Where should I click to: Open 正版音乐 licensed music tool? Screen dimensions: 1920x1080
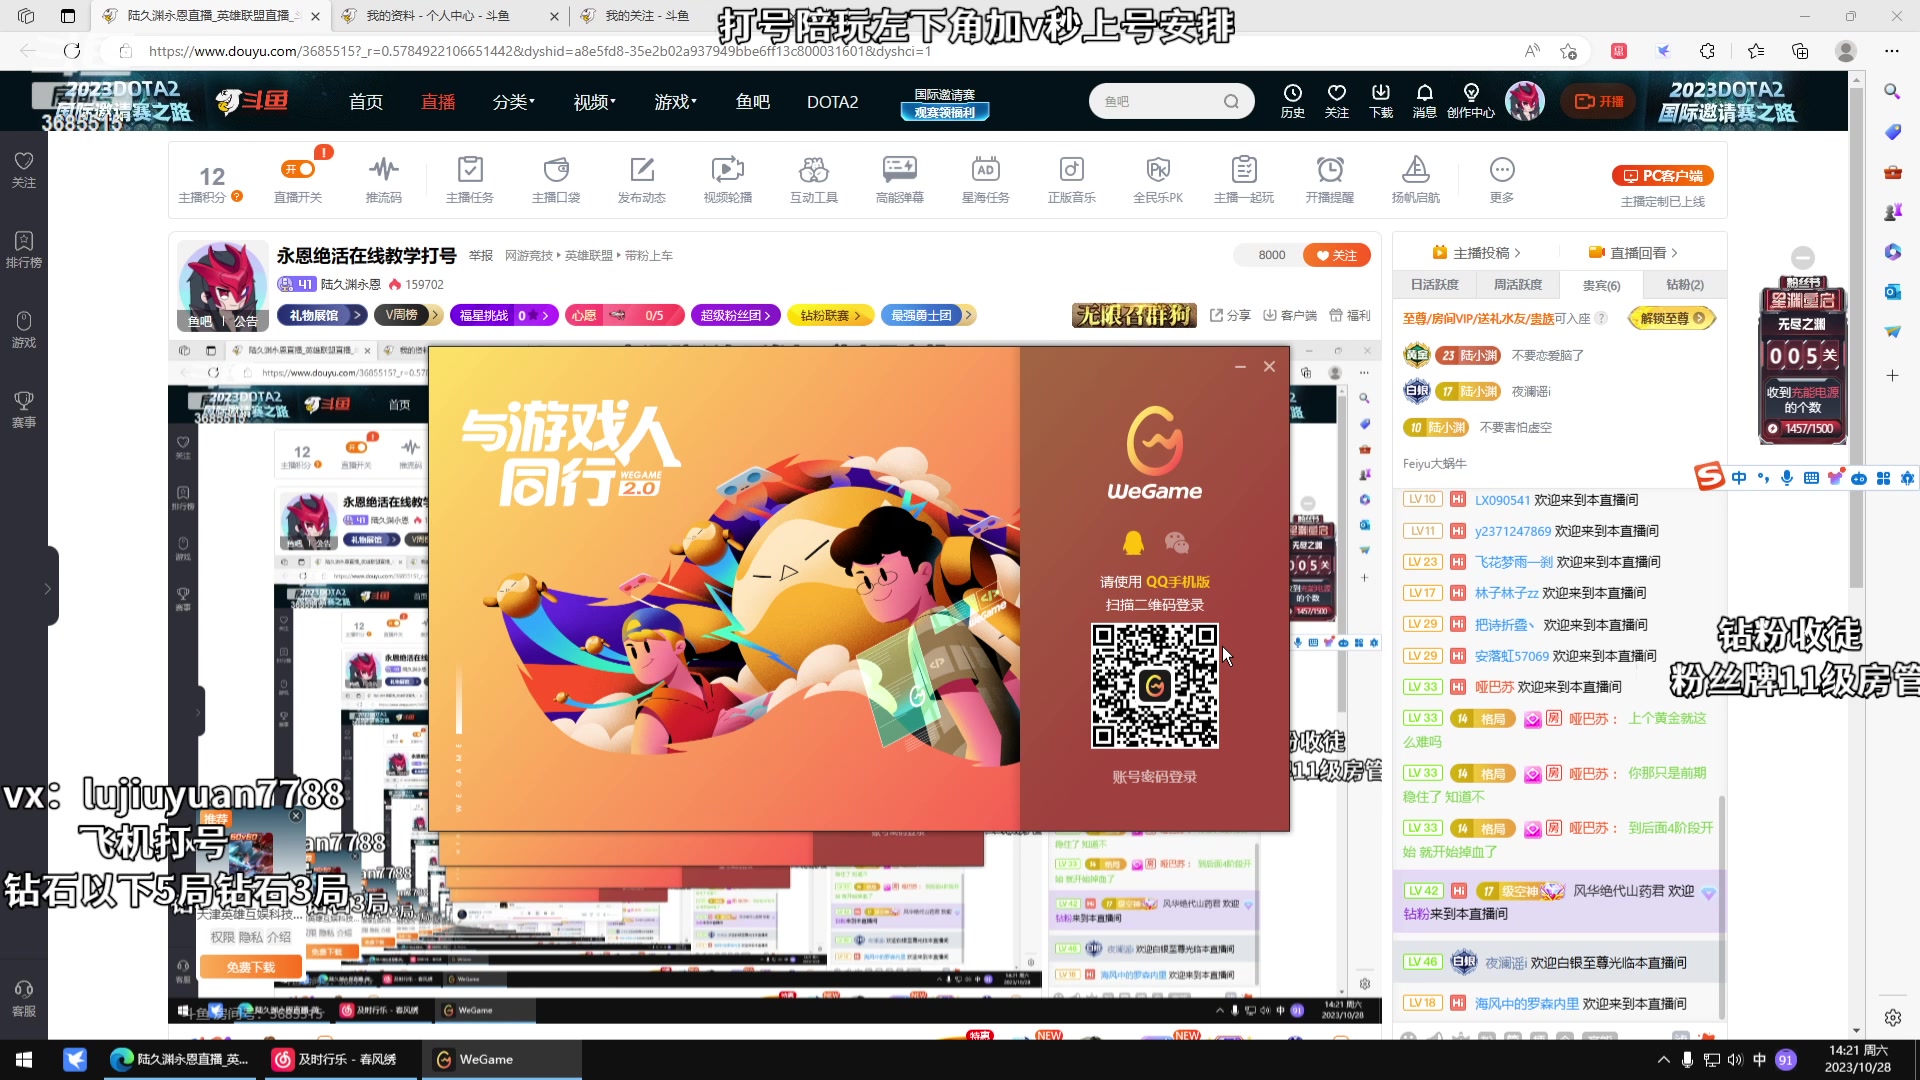(1072, 179)
